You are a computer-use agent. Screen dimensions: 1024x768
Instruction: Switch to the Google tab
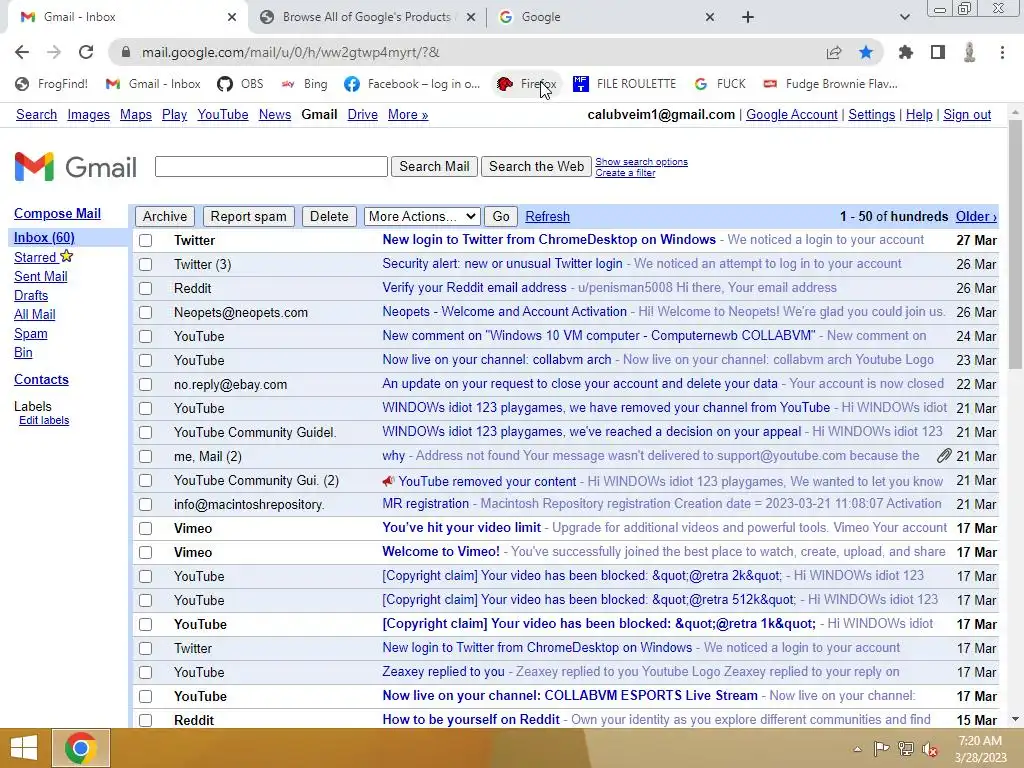[x=605, y=17]
